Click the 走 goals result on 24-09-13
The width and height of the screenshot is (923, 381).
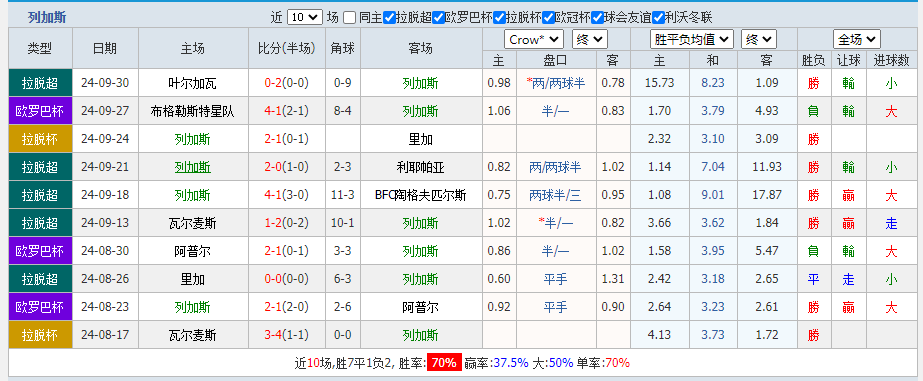click(891, 223)
